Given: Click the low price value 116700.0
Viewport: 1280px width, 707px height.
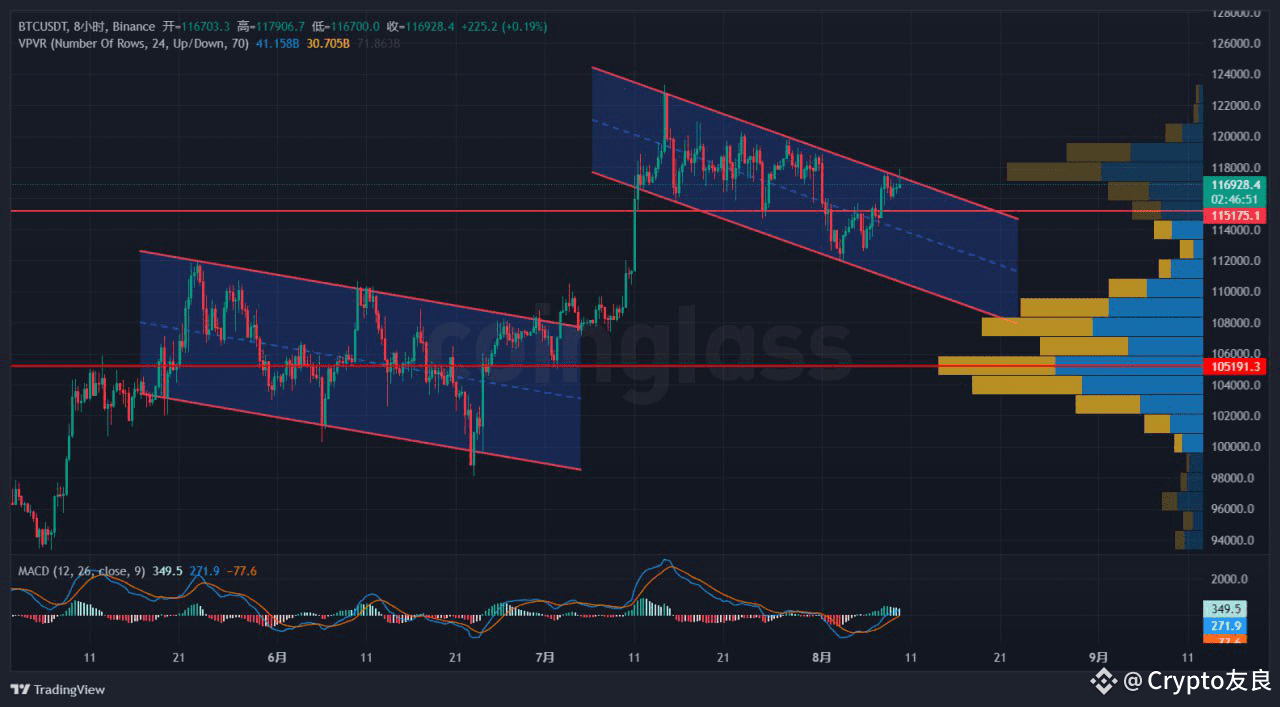Looking at the screenshot, I should click(x=356, y=27).
